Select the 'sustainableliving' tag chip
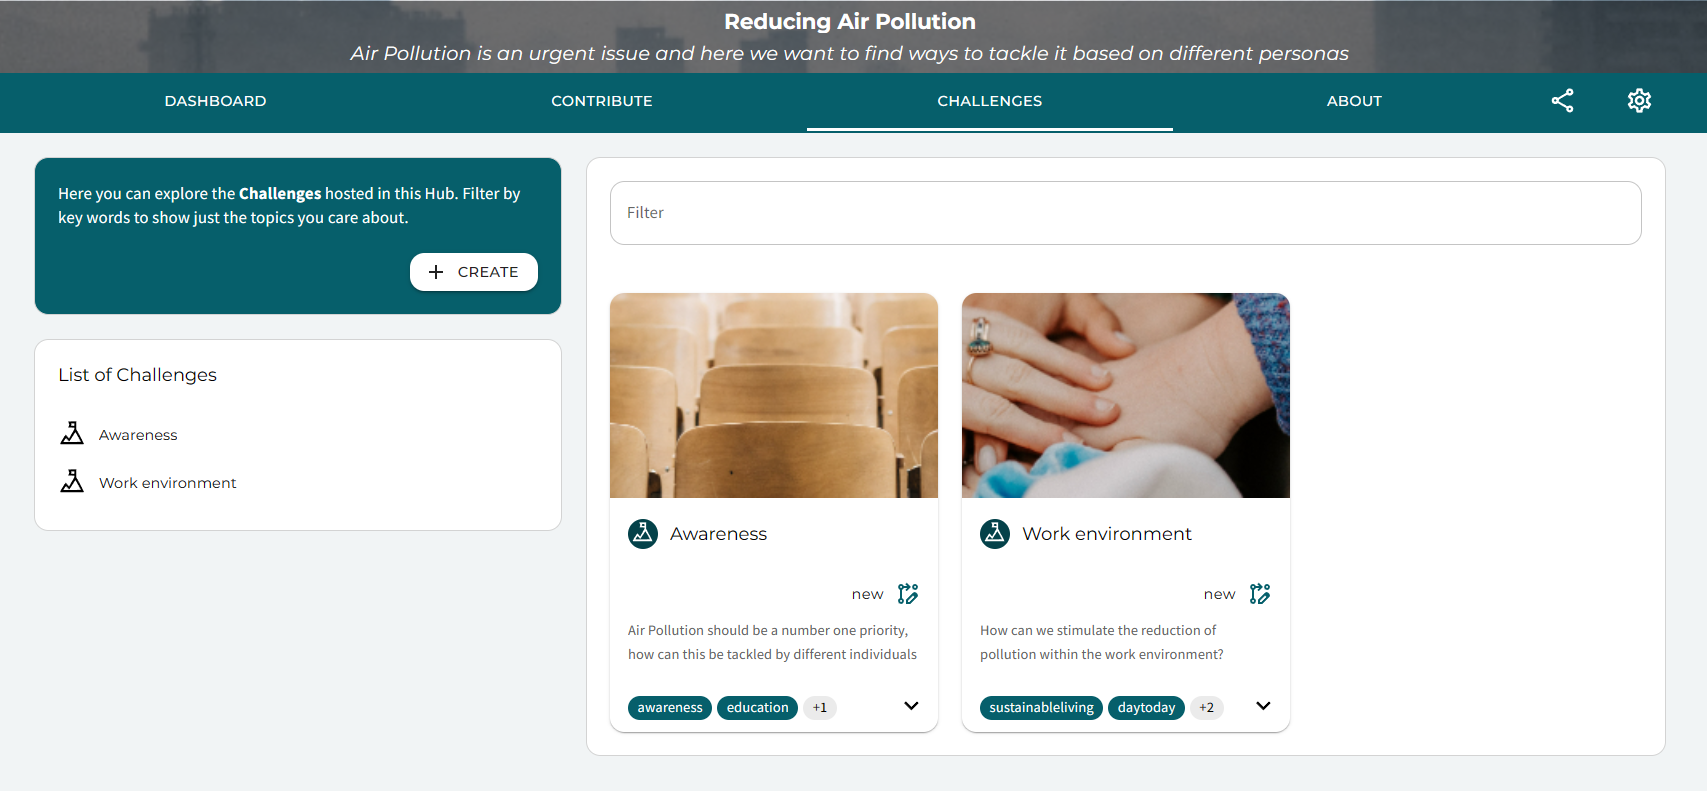The image size is (1707, 791). pos(1041,708)
